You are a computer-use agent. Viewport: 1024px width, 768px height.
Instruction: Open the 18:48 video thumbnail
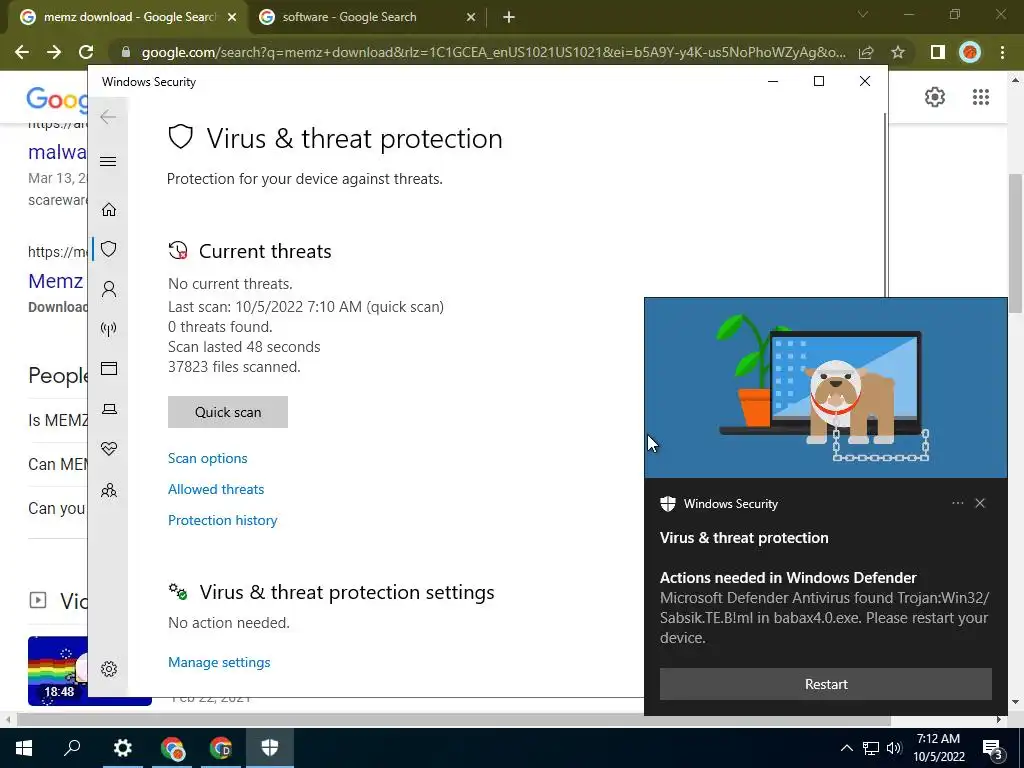point(89,671)
